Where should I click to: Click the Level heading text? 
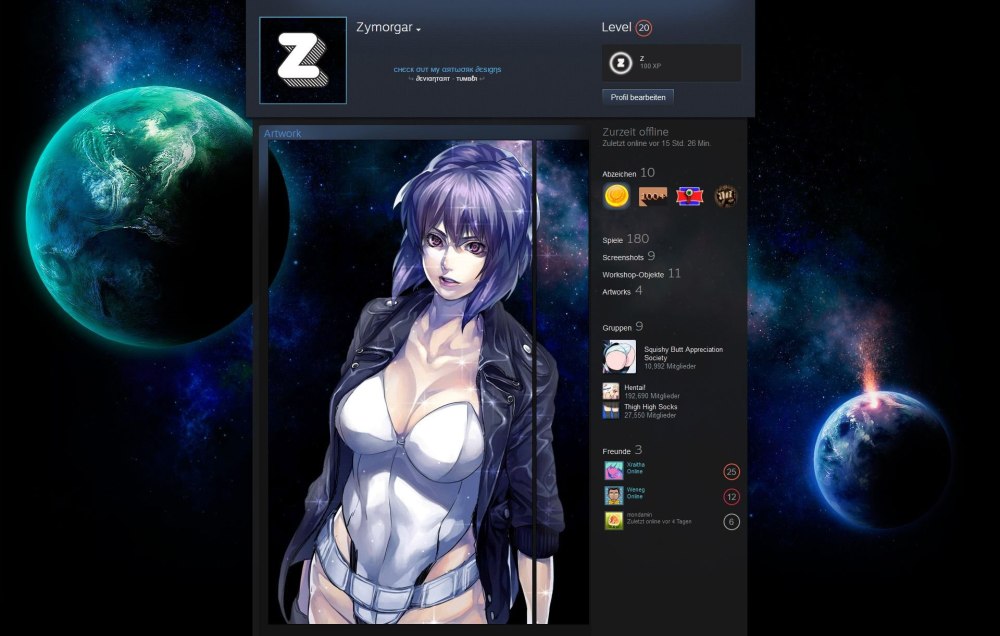click(616, 27)
